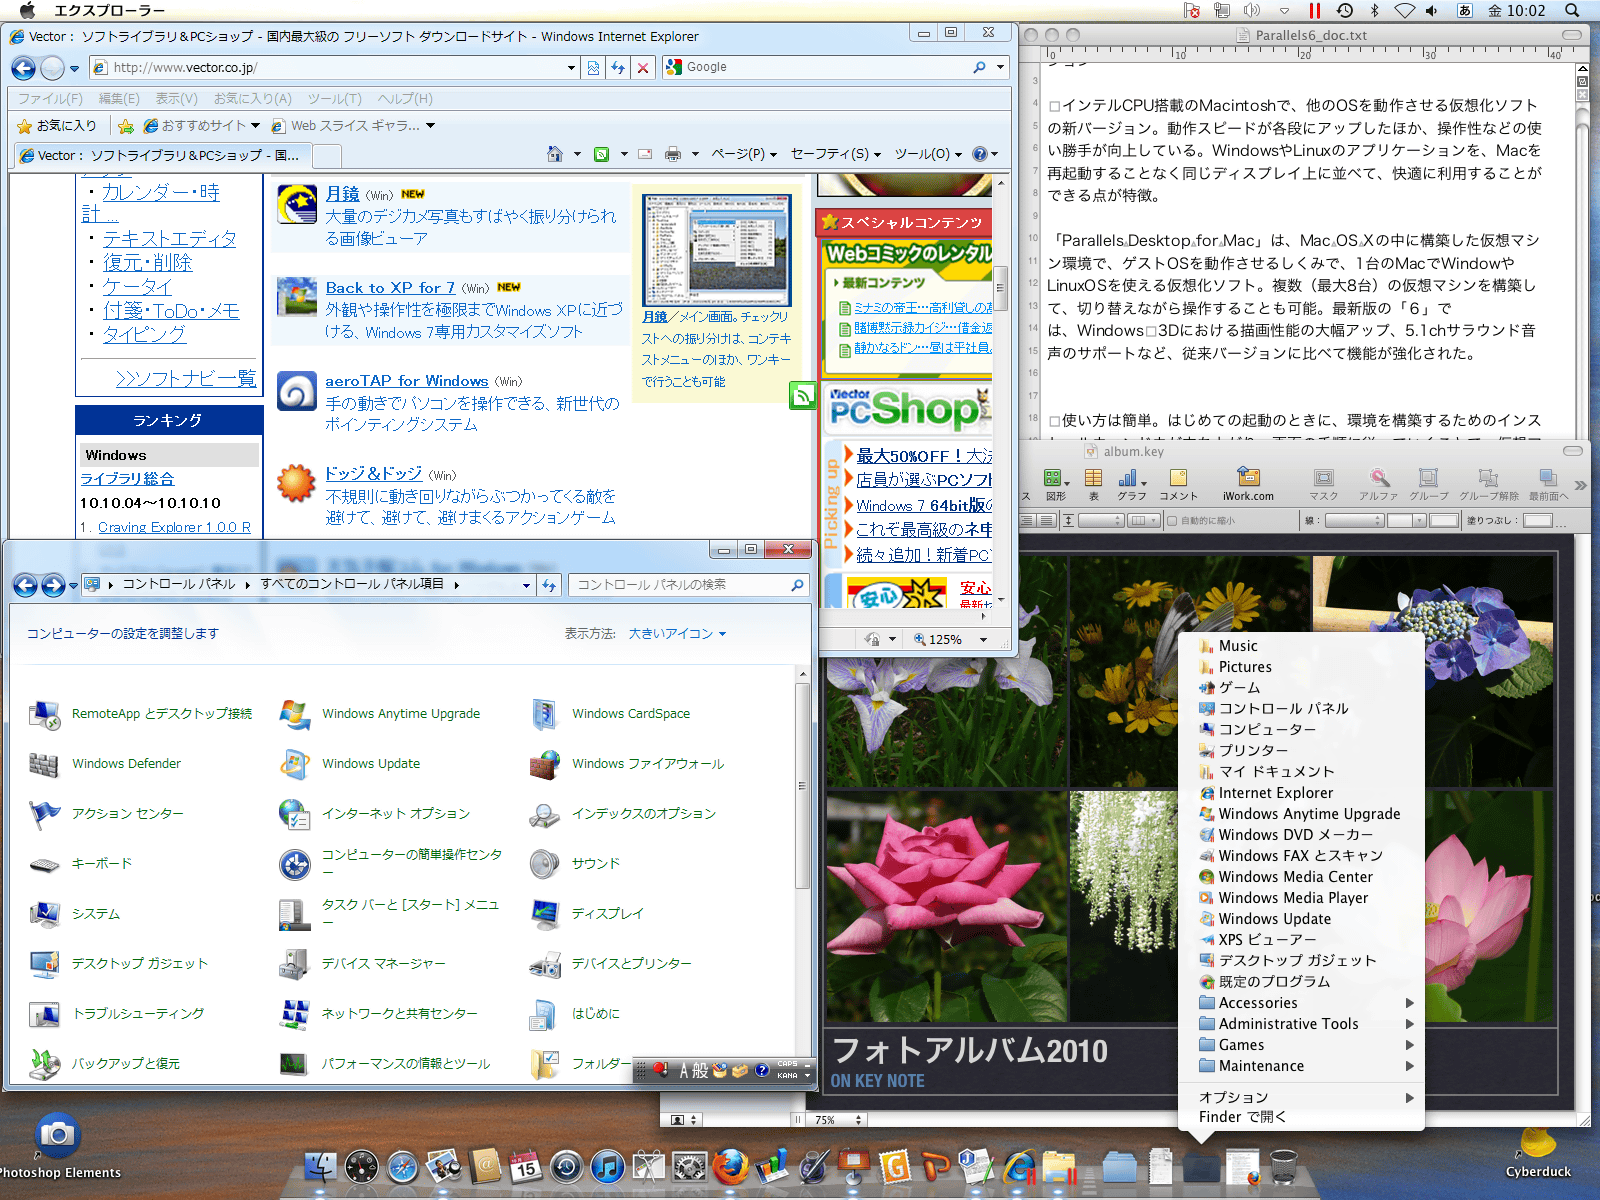Click Control Panel vertical scrollbar thumb
Viewport: 1600px width, 1200px height.
pos(802,786)
